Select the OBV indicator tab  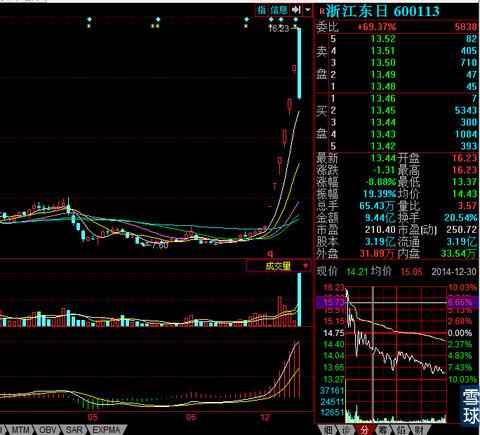pyautogui.click(x=48, y=430)
